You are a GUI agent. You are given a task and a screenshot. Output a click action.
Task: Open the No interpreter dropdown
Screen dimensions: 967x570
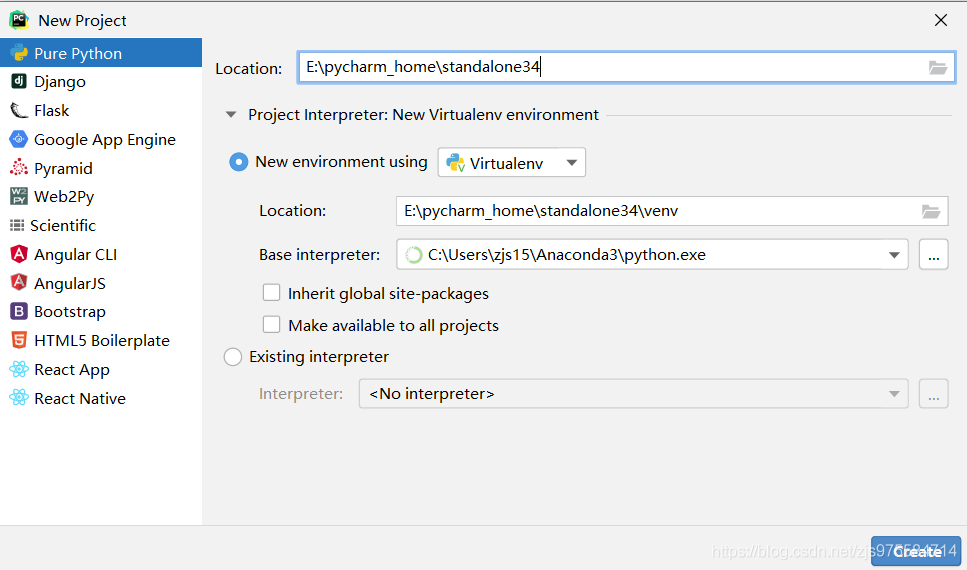tap(633, 394)
